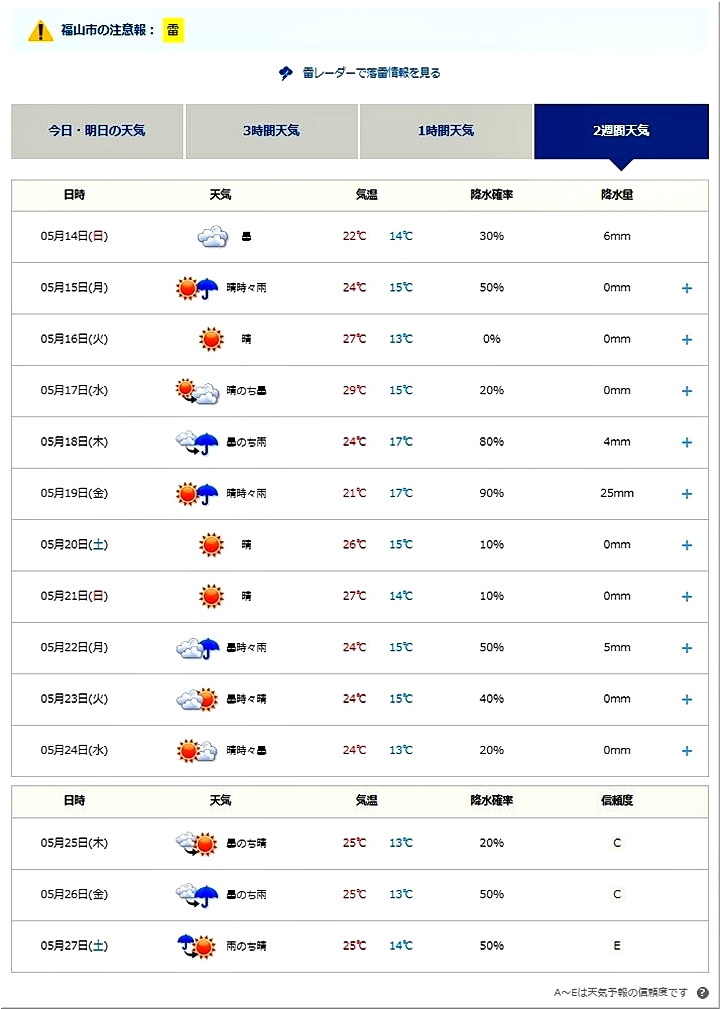
Task: Click the cloudy icon for 05月14日
Action: (212, 237)
